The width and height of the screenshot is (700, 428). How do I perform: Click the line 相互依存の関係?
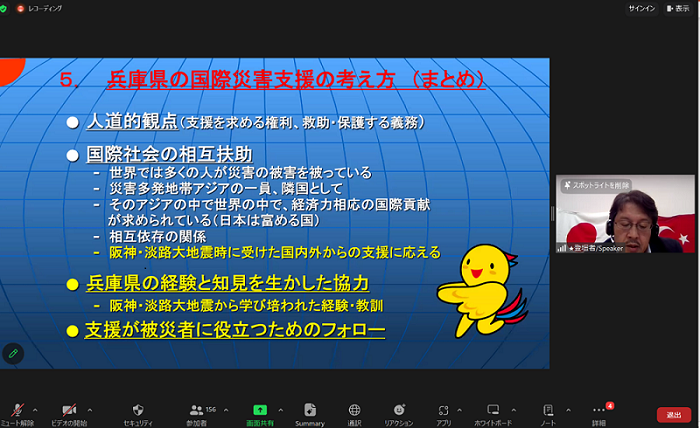[x=158, y=236]
